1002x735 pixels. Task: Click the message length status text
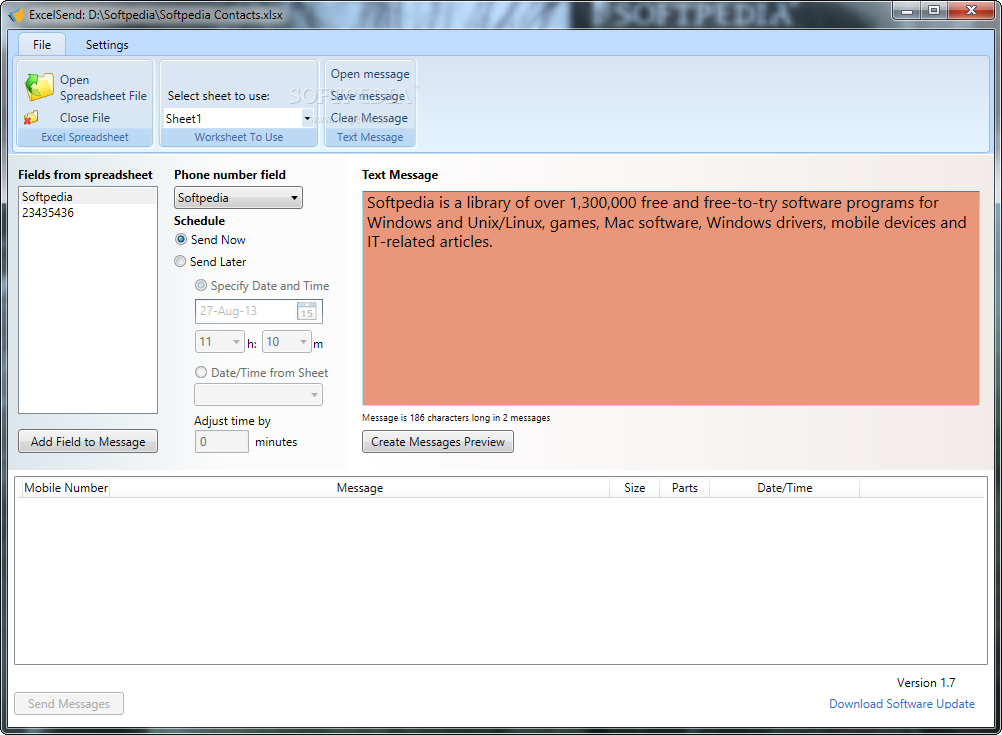click(456, 417)
